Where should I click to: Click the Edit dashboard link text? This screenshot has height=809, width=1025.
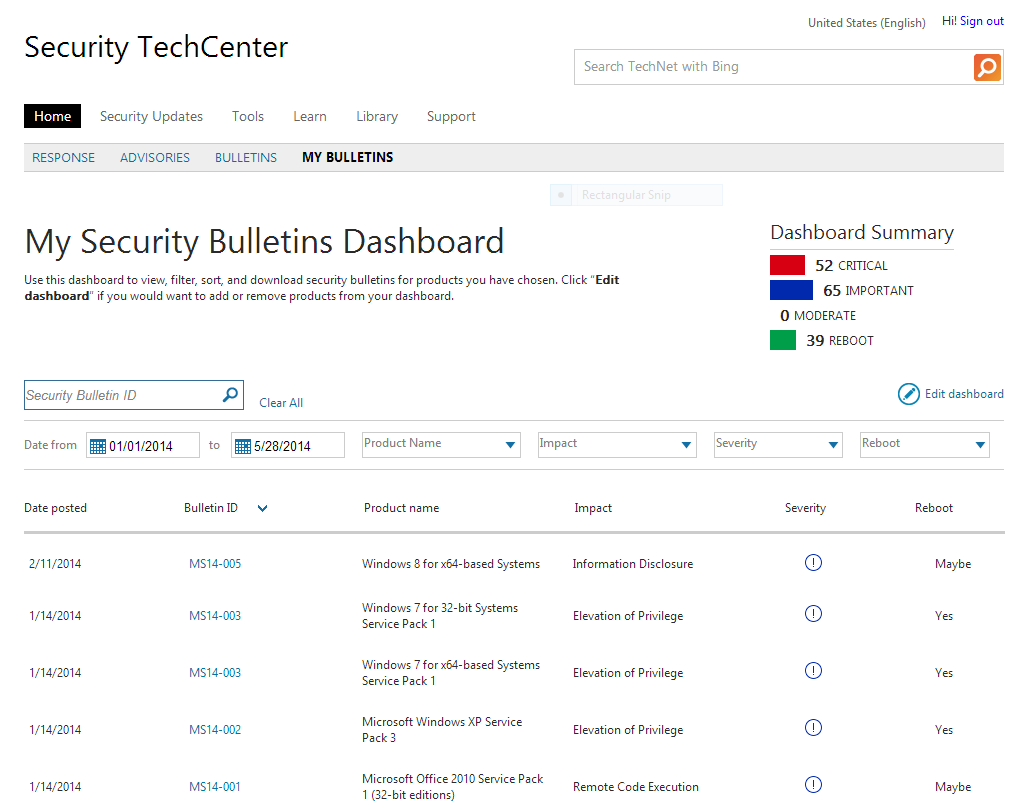pos(964,394)
